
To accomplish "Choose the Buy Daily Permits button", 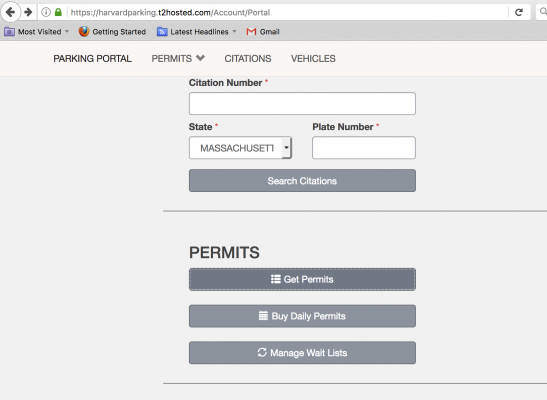I will 302,316.
